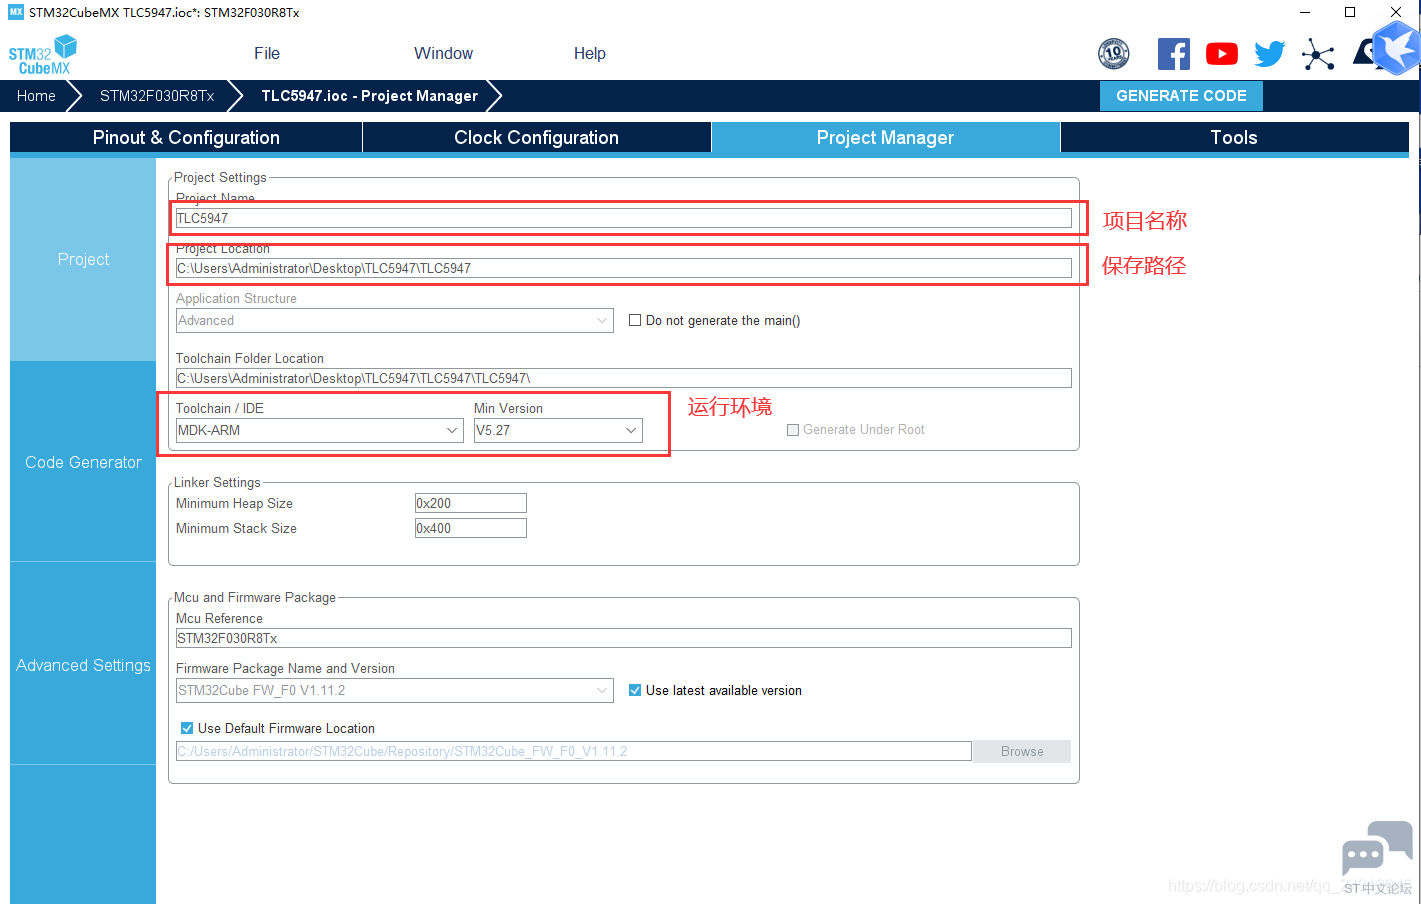Viewport: 1421px width, 904px height.
Task: Open the Window menu
Action: 444,54
